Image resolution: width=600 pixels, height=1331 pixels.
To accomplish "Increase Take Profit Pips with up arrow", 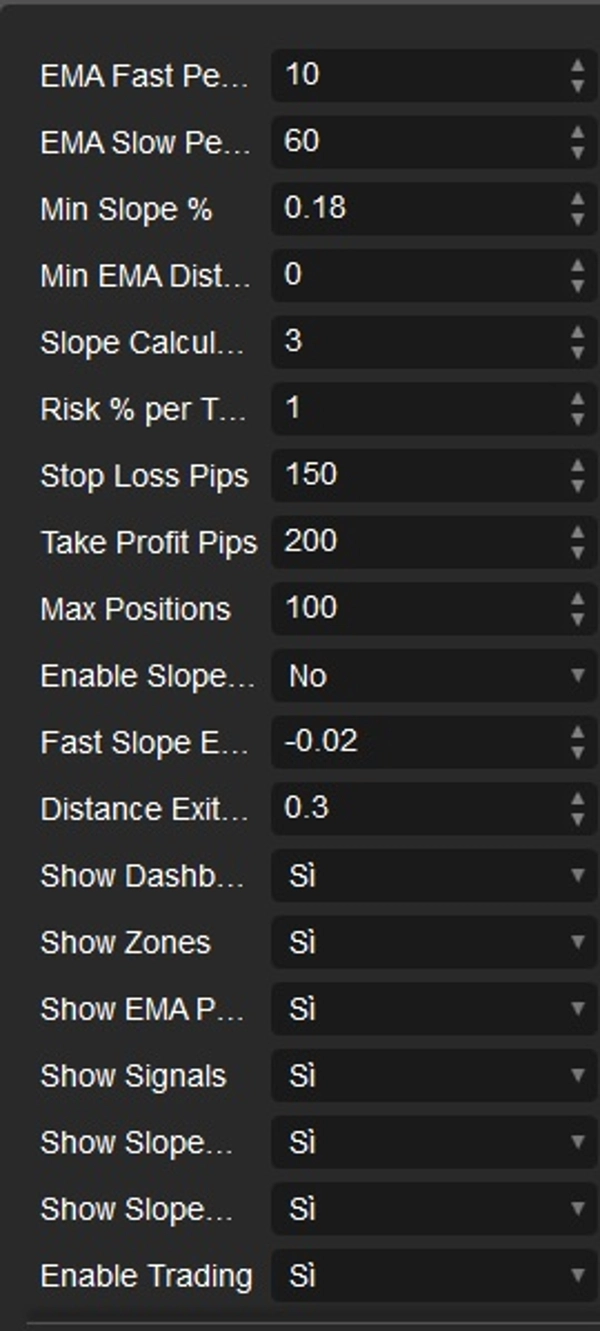I will 577,534.
